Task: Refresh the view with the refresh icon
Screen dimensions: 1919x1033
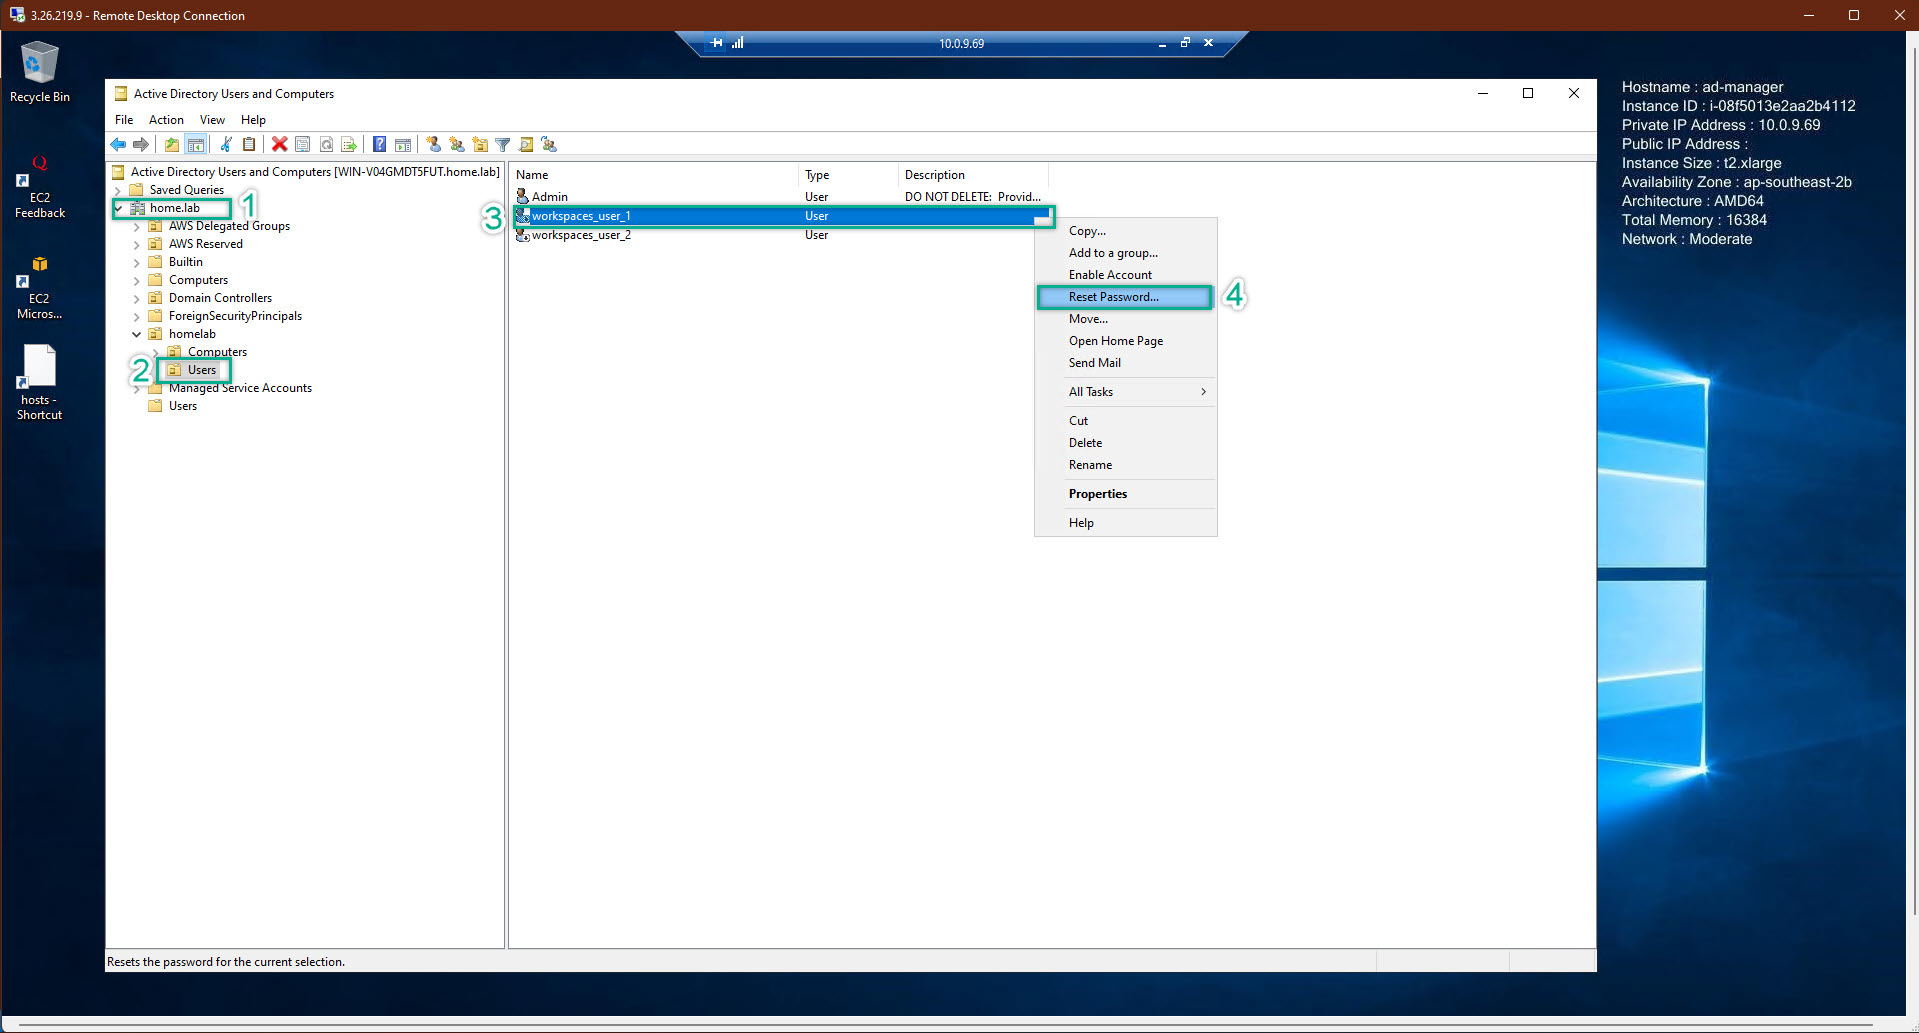Action: point(326,145)
